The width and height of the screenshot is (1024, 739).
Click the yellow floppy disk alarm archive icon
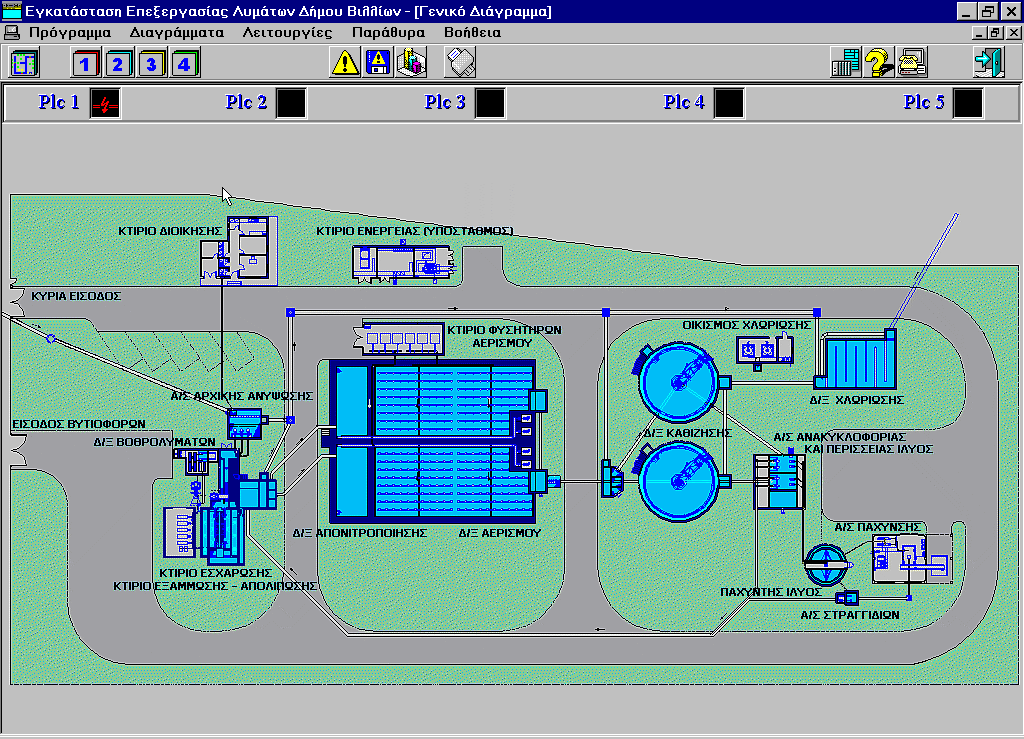[378, 63]
